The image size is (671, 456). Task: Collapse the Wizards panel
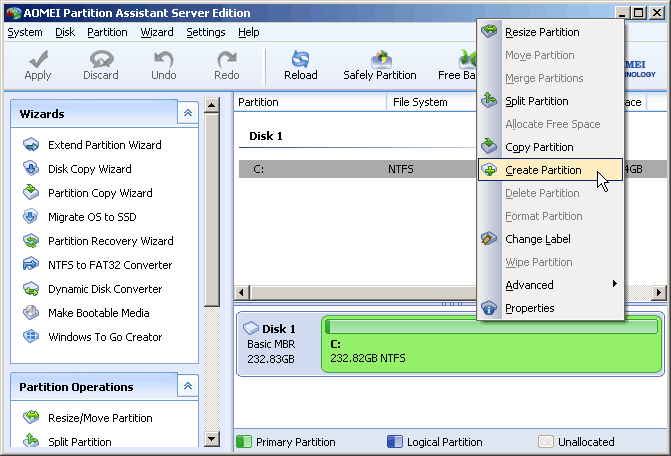(x=188, y=113)
